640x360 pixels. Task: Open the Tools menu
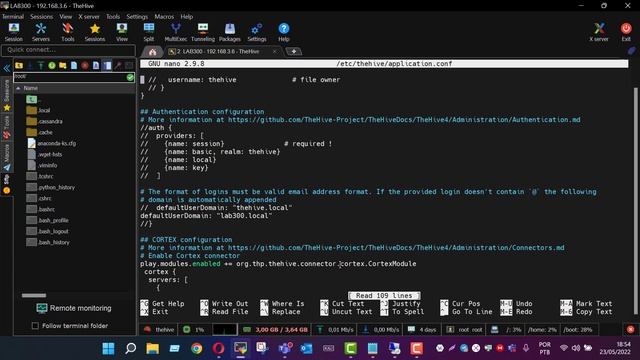click(113, 17)
